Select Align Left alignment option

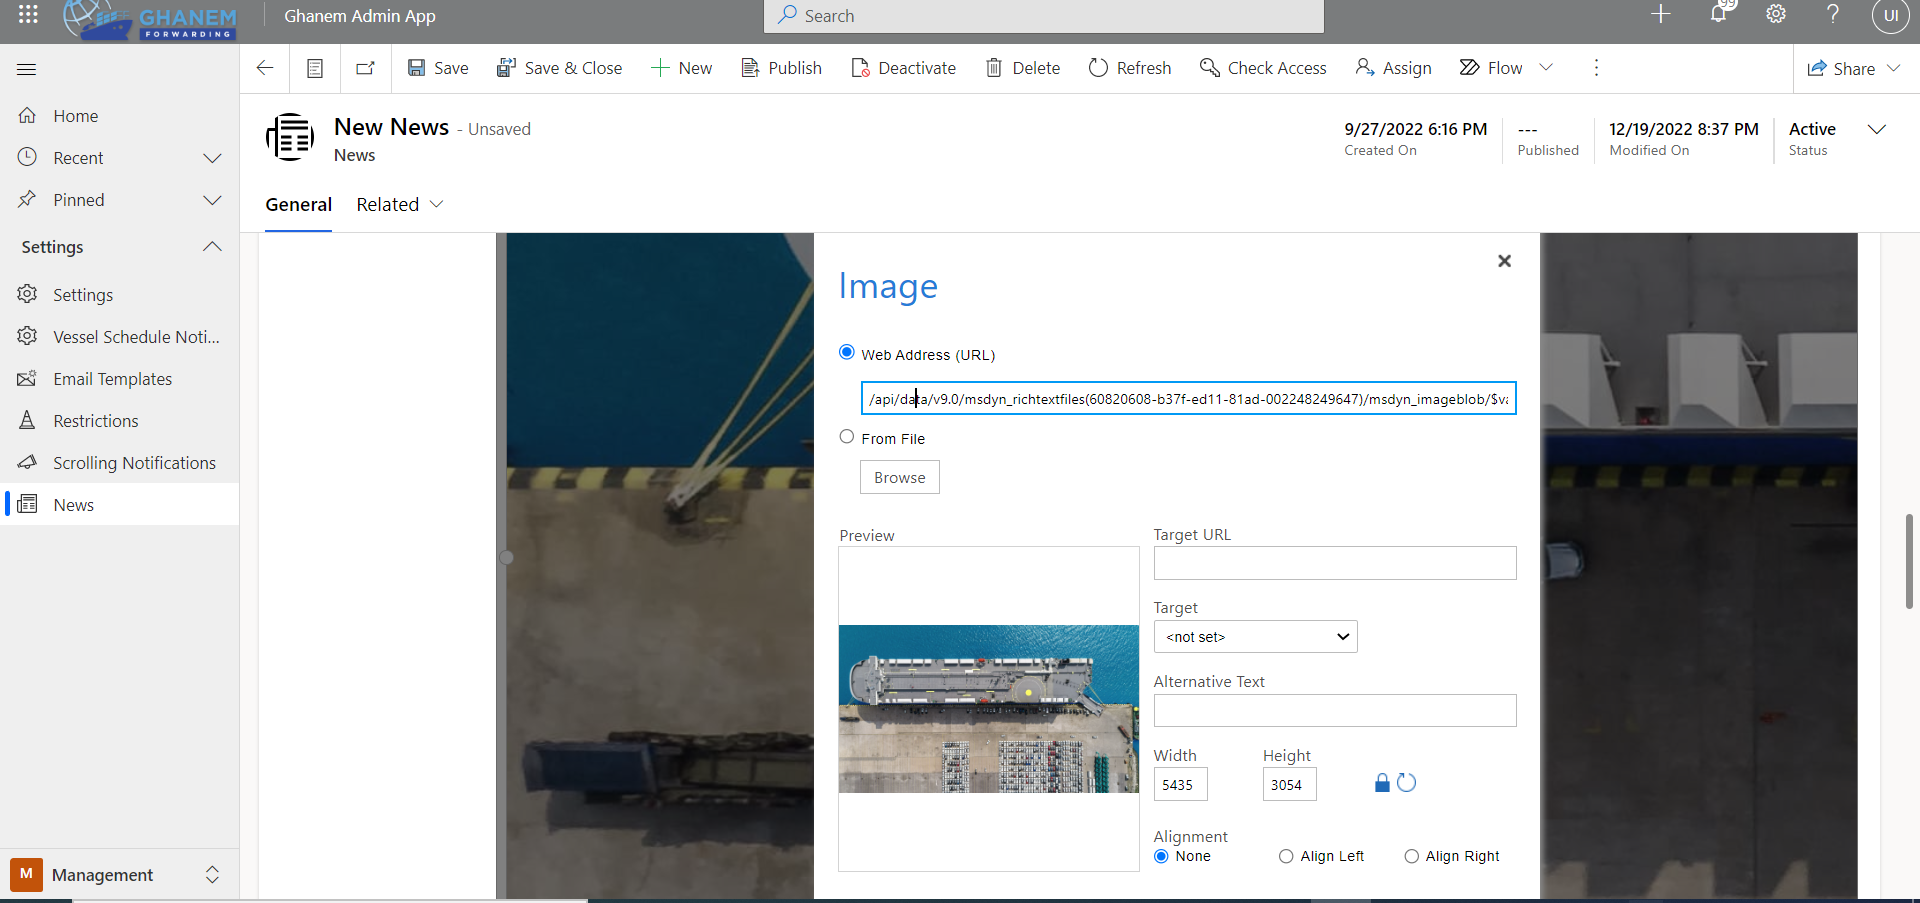point(1286,856)
